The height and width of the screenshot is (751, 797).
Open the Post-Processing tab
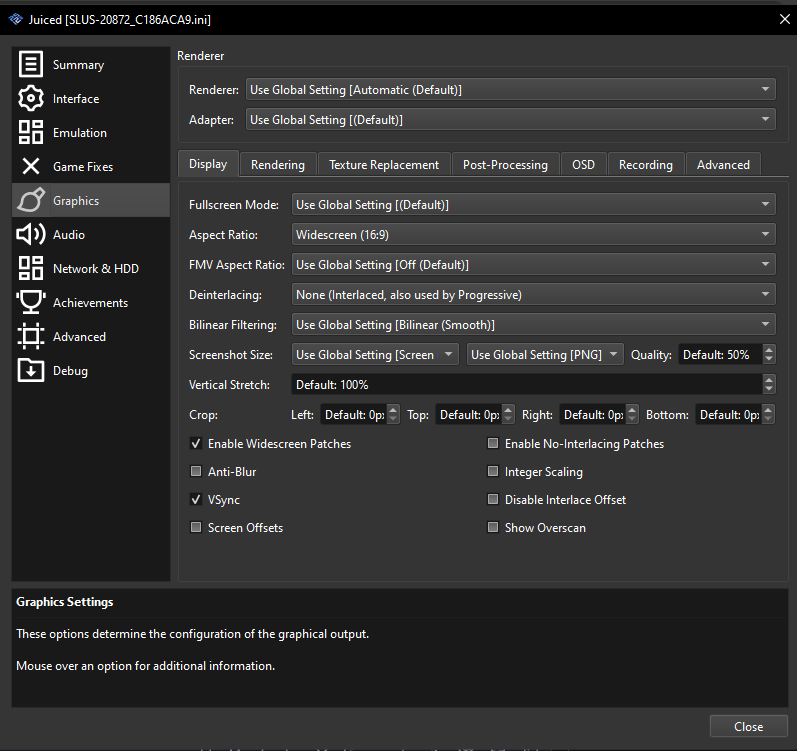505,165
